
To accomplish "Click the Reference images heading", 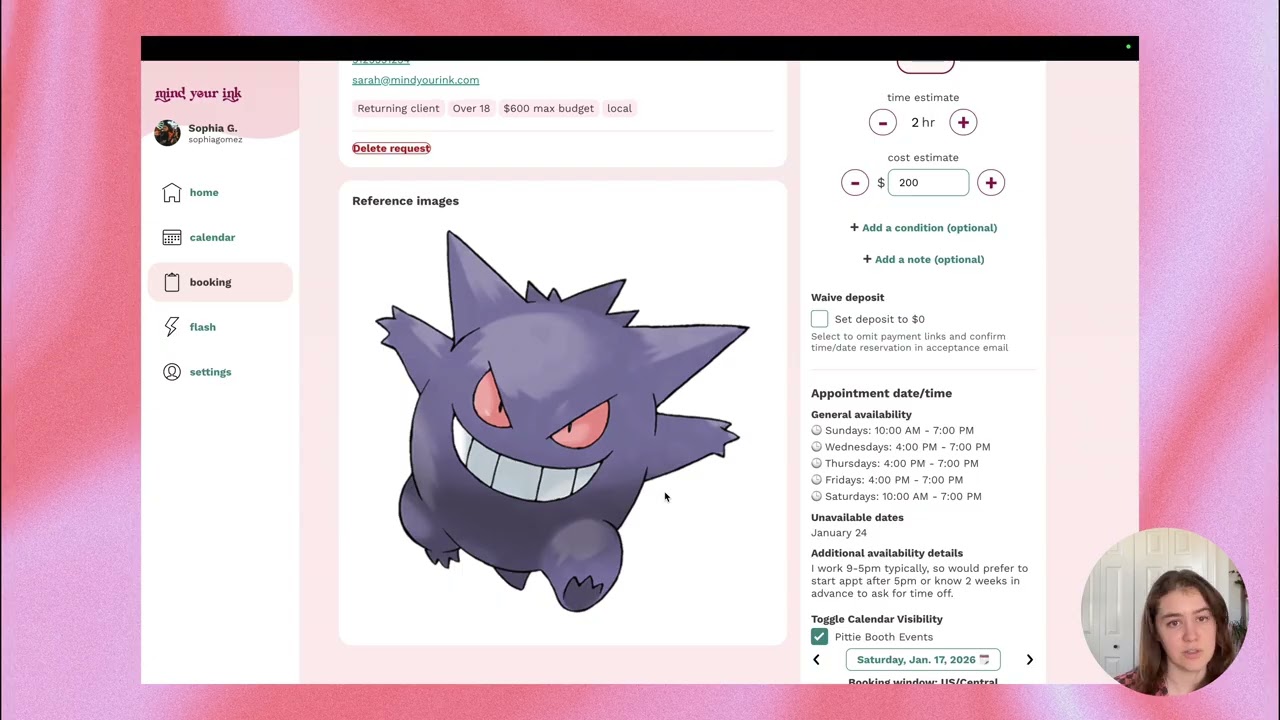I will point(405,201).
